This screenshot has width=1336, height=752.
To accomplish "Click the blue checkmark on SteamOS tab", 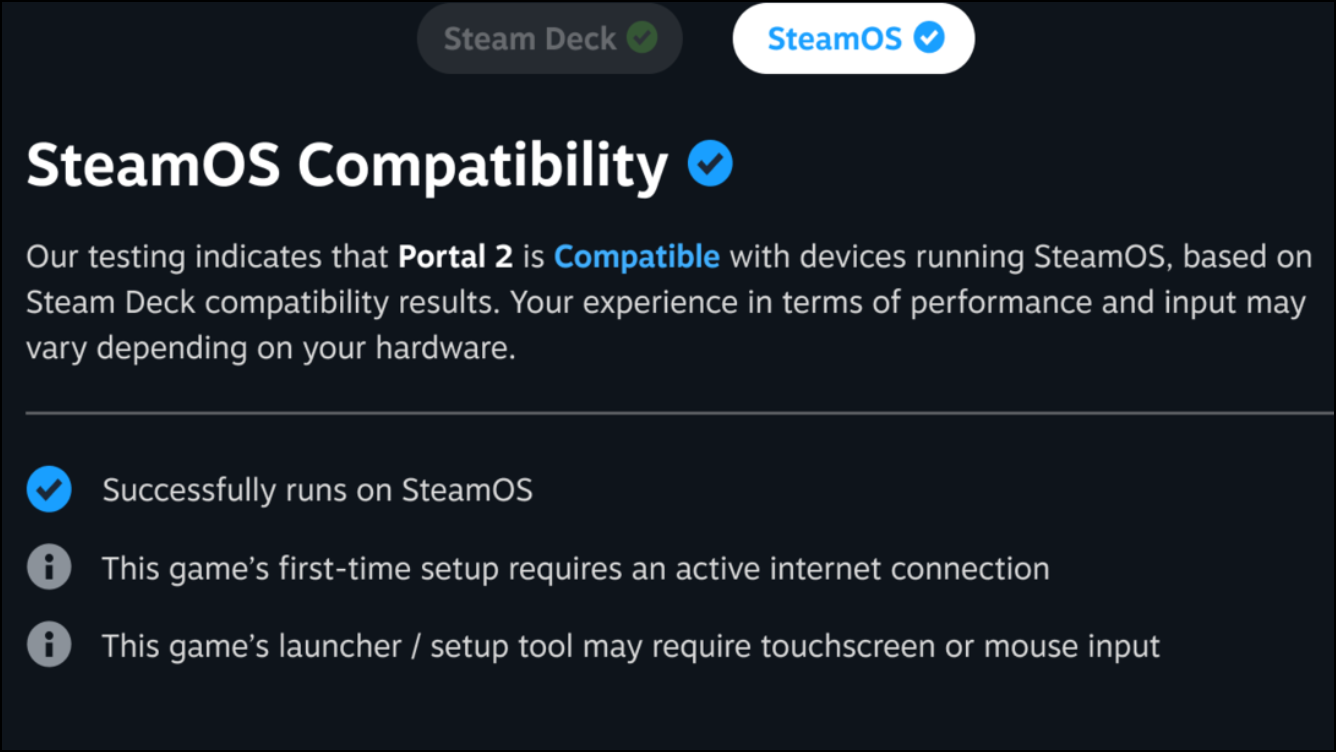I will (929, 38).
